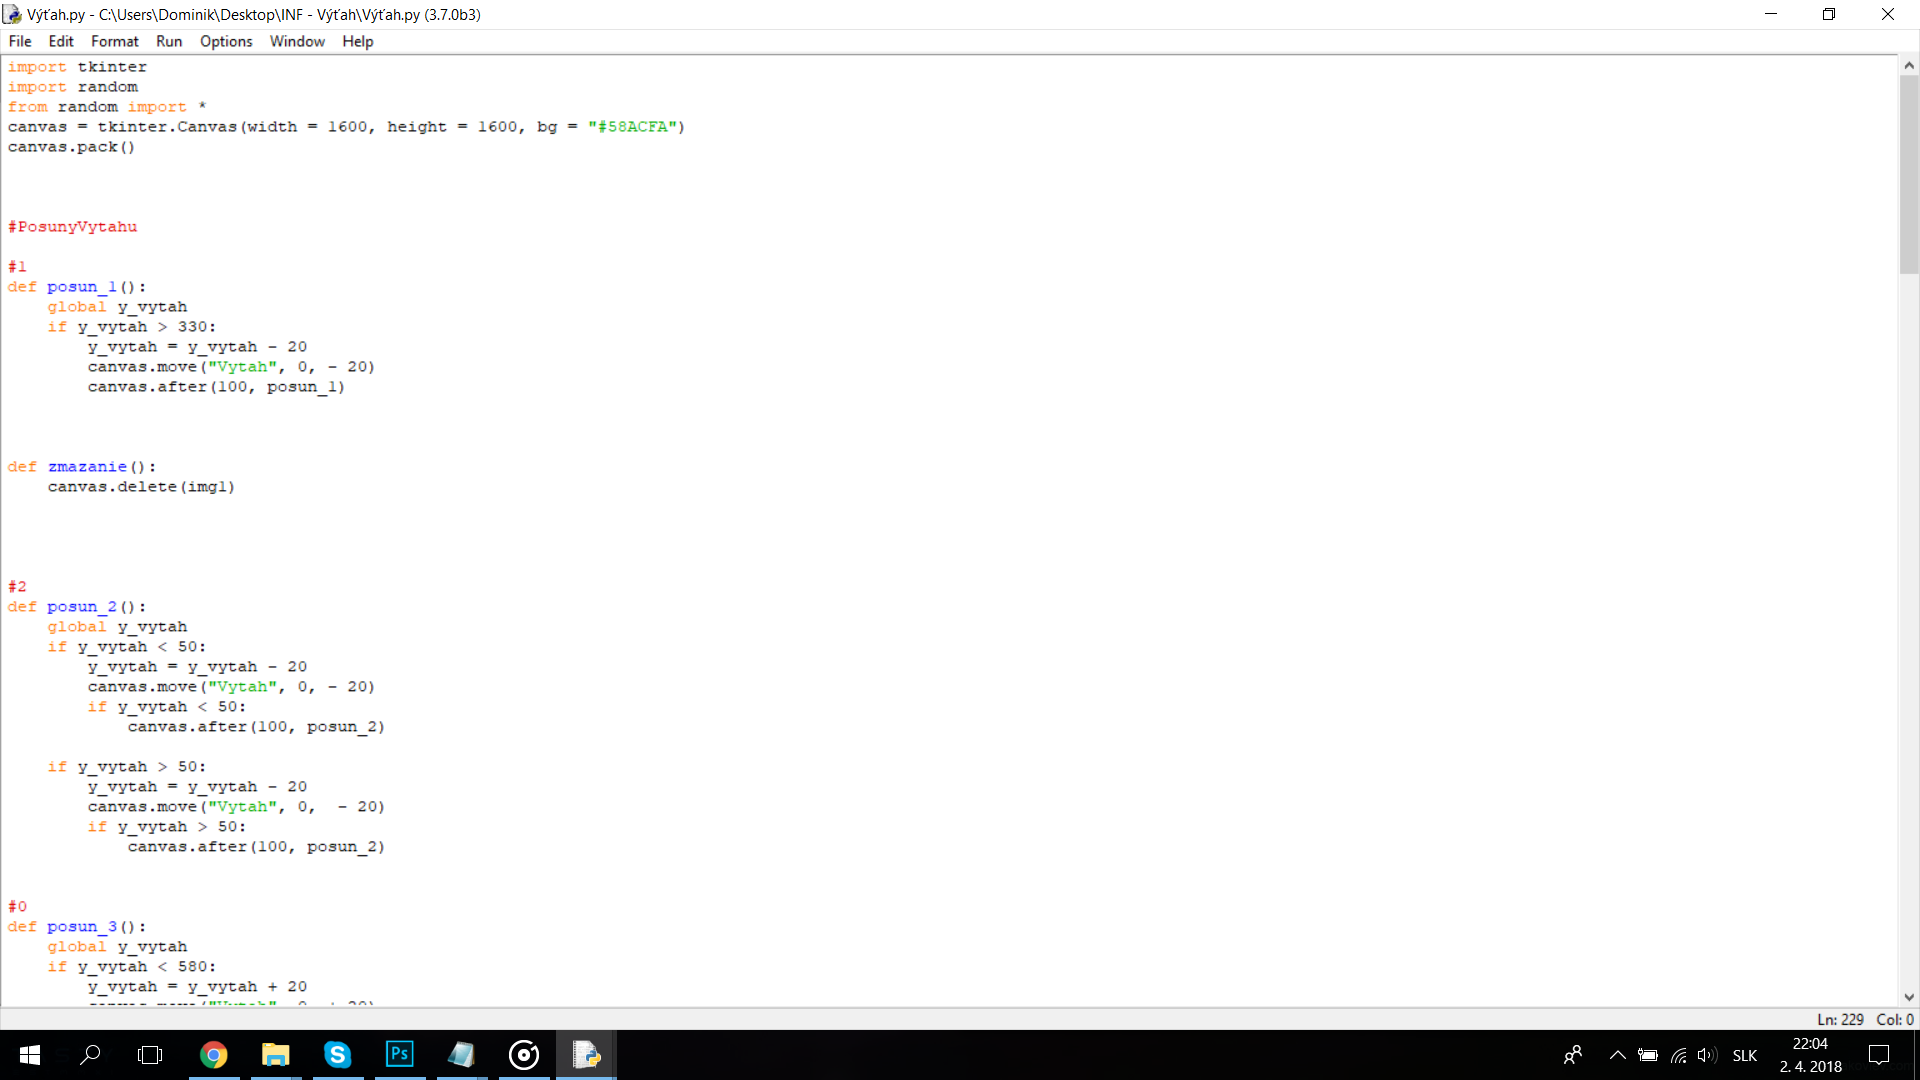Open Chrome from the taskbar
This screenshot has width=1920, height=1080.
[x=213, y=1055]
